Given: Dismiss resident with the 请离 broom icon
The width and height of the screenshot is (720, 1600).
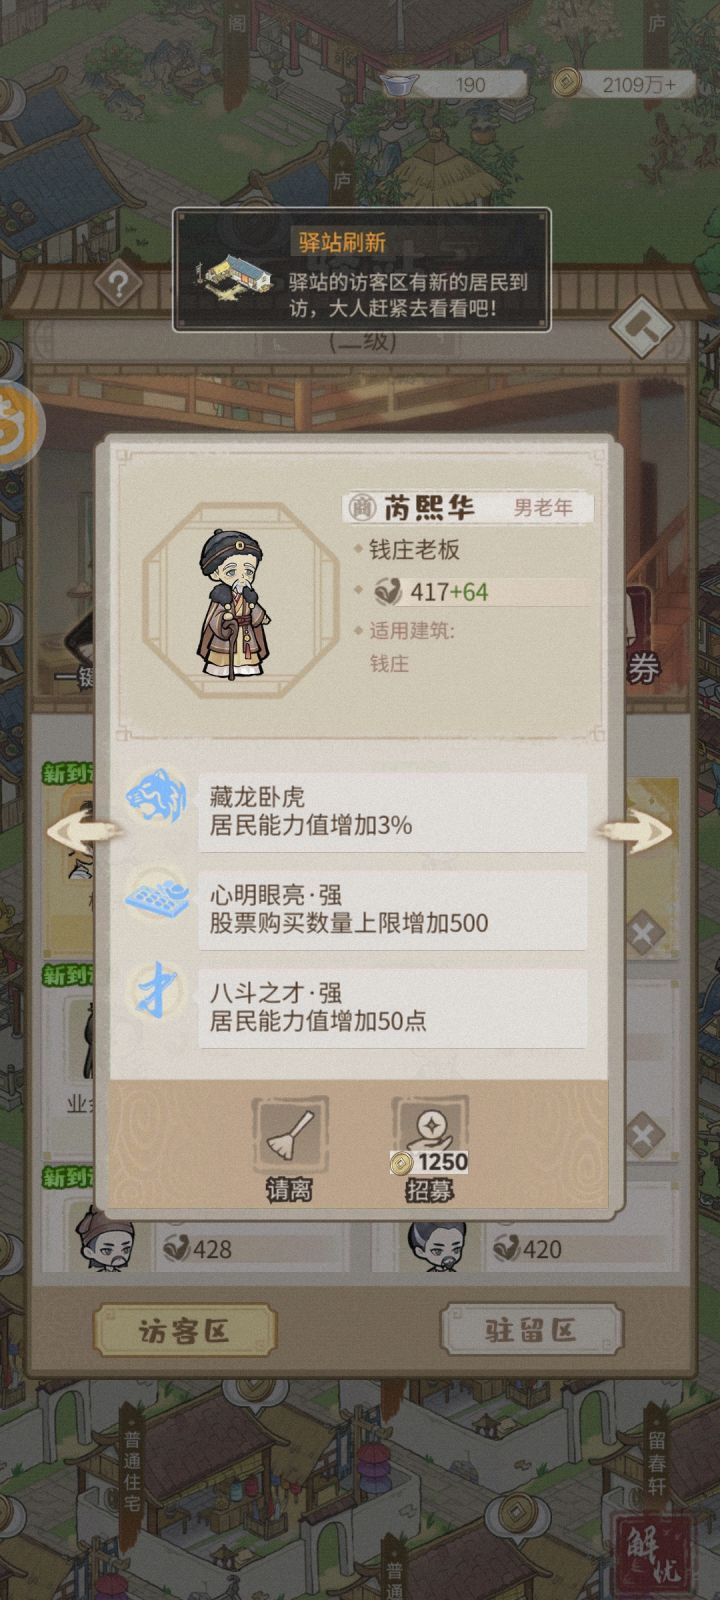Looking at the screenshot, I should [x=289, y=1150].
